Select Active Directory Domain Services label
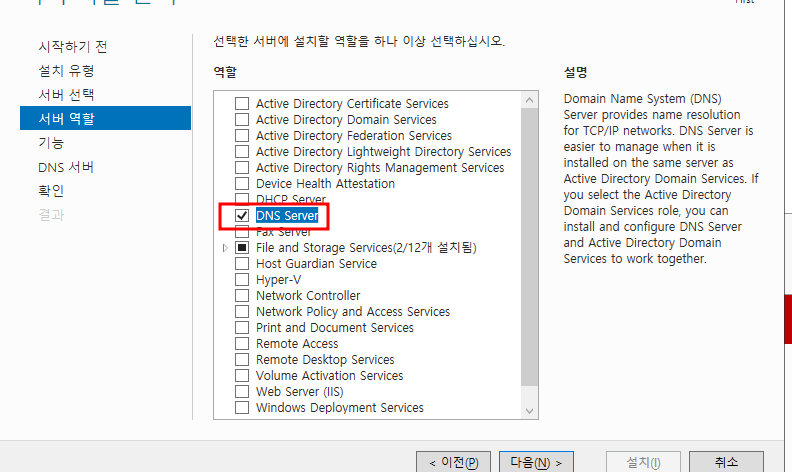792x472 pixels. click(x=346, y=120)
